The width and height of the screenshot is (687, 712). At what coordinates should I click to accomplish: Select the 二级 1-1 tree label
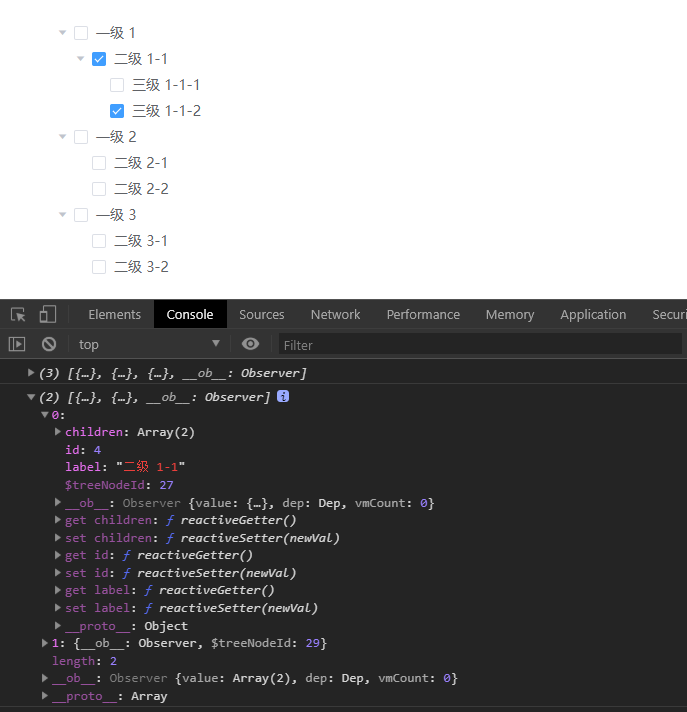pos(141,59)
